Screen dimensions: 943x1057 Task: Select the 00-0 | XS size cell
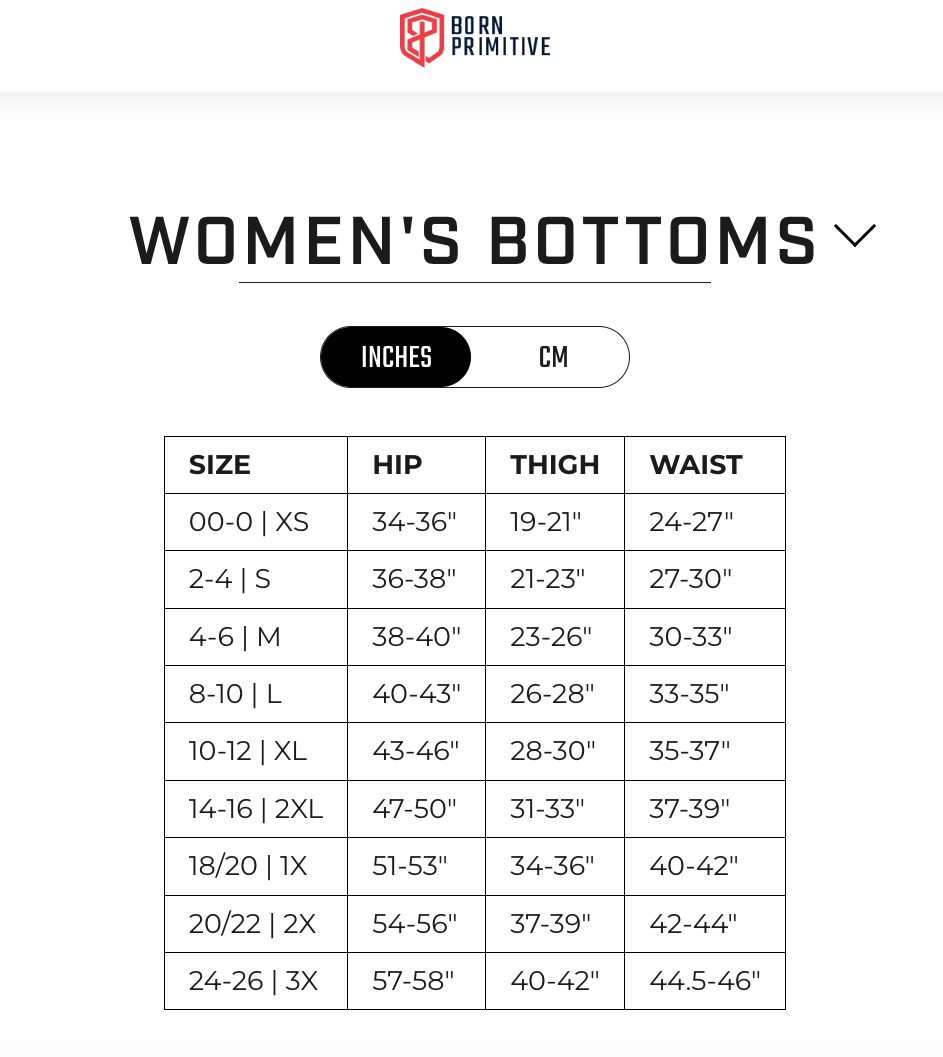[x=249, y=522]
